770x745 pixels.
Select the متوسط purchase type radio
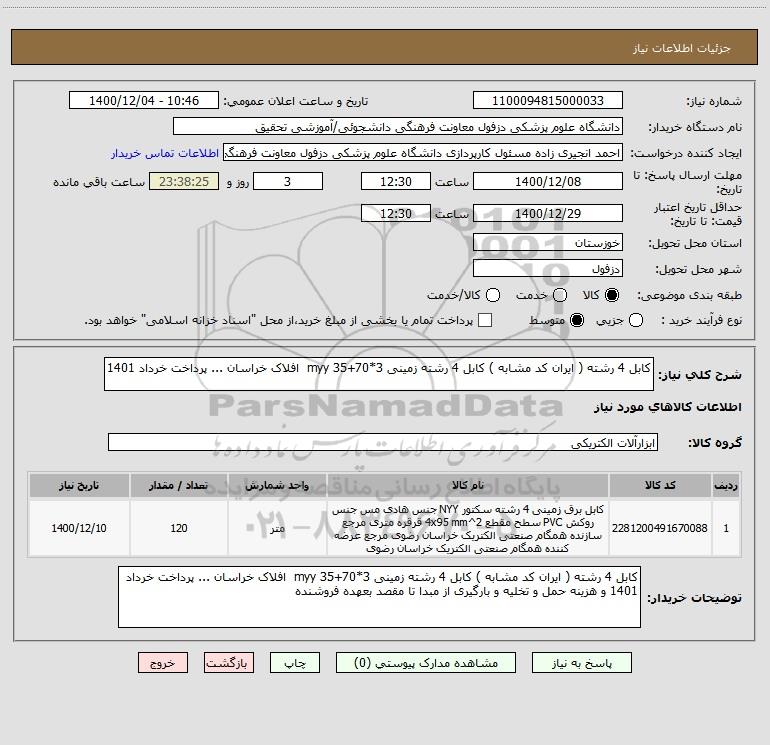pyautogui.click(x=577, y=320)
